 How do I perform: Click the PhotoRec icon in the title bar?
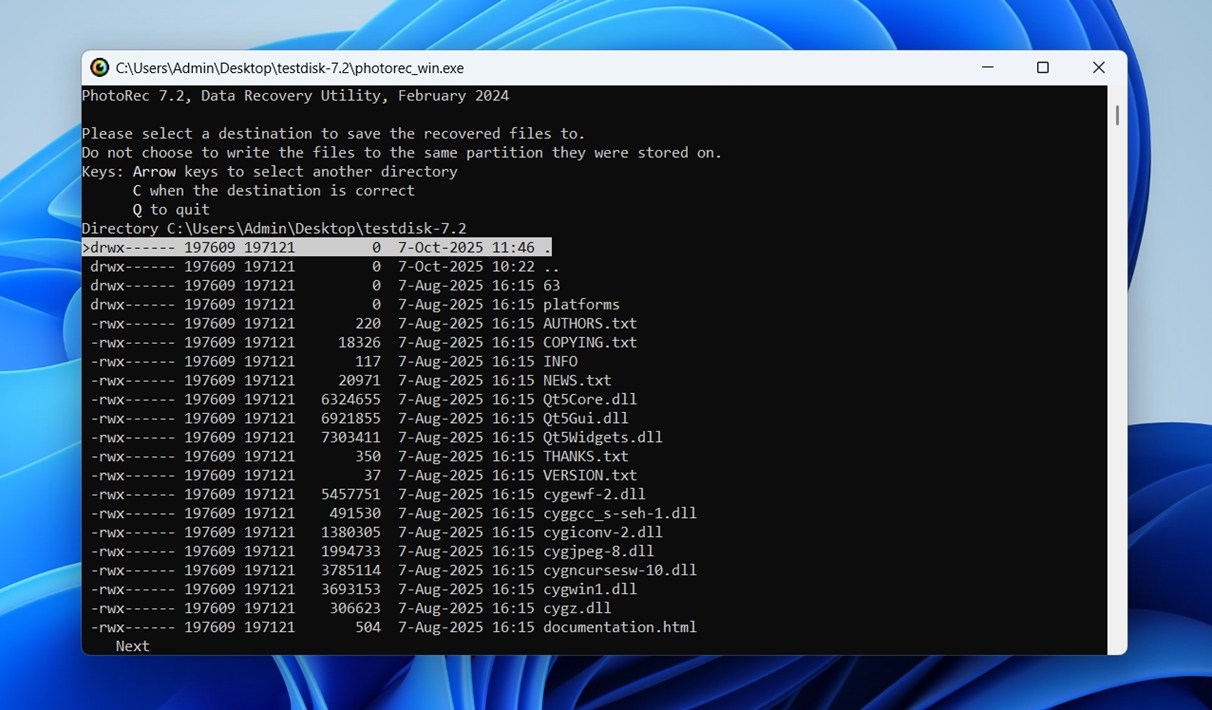(99, 67)
